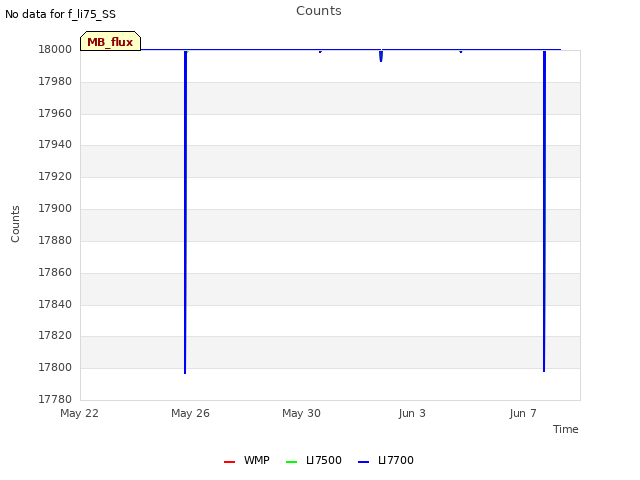Click the May 26 x-axis label

[x=190, y=413]
